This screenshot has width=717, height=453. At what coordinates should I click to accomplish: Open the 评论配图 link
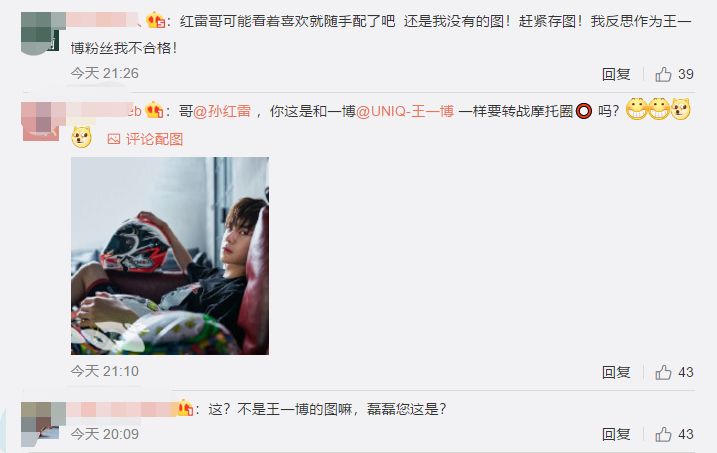click(154, 139)
